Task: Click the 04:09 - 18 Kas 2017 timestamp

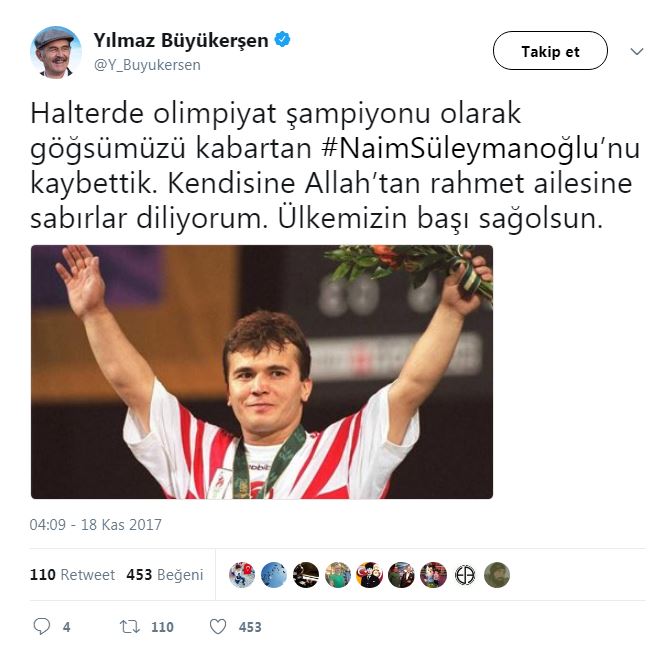Action: 95,525
